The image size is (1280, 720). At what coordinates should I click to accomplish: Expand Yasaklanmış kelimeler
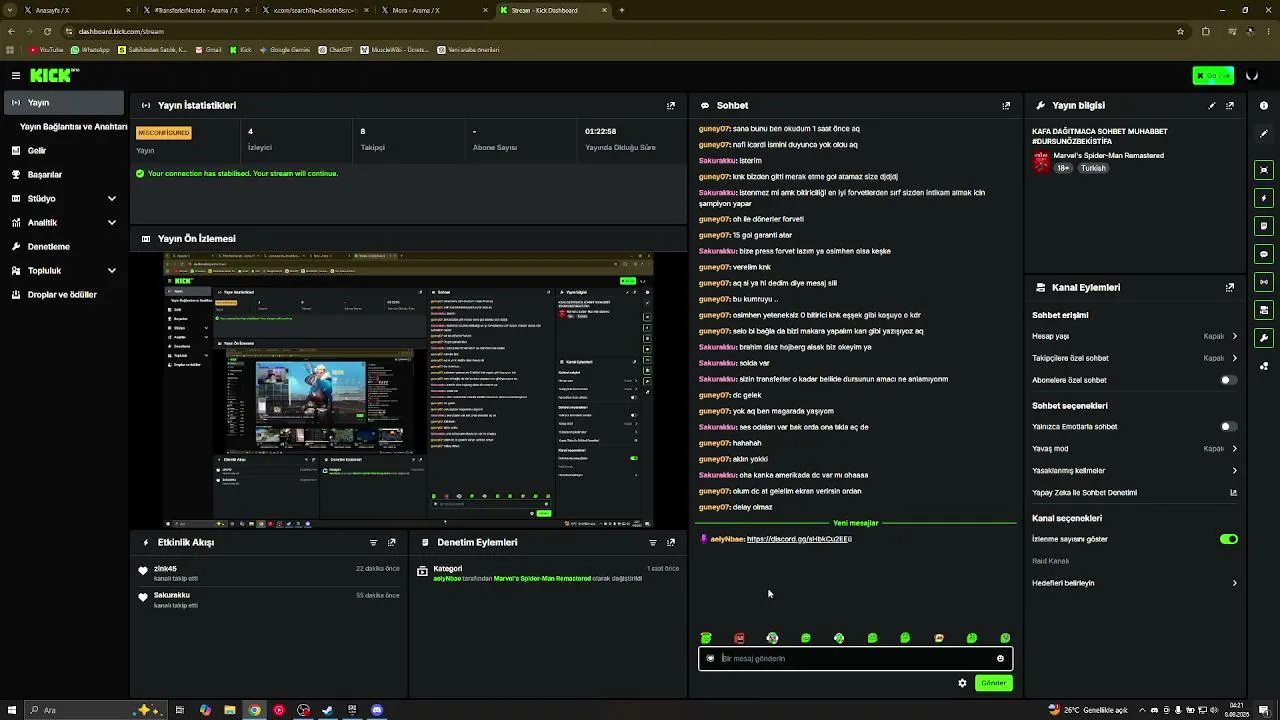pos(1134,471)
